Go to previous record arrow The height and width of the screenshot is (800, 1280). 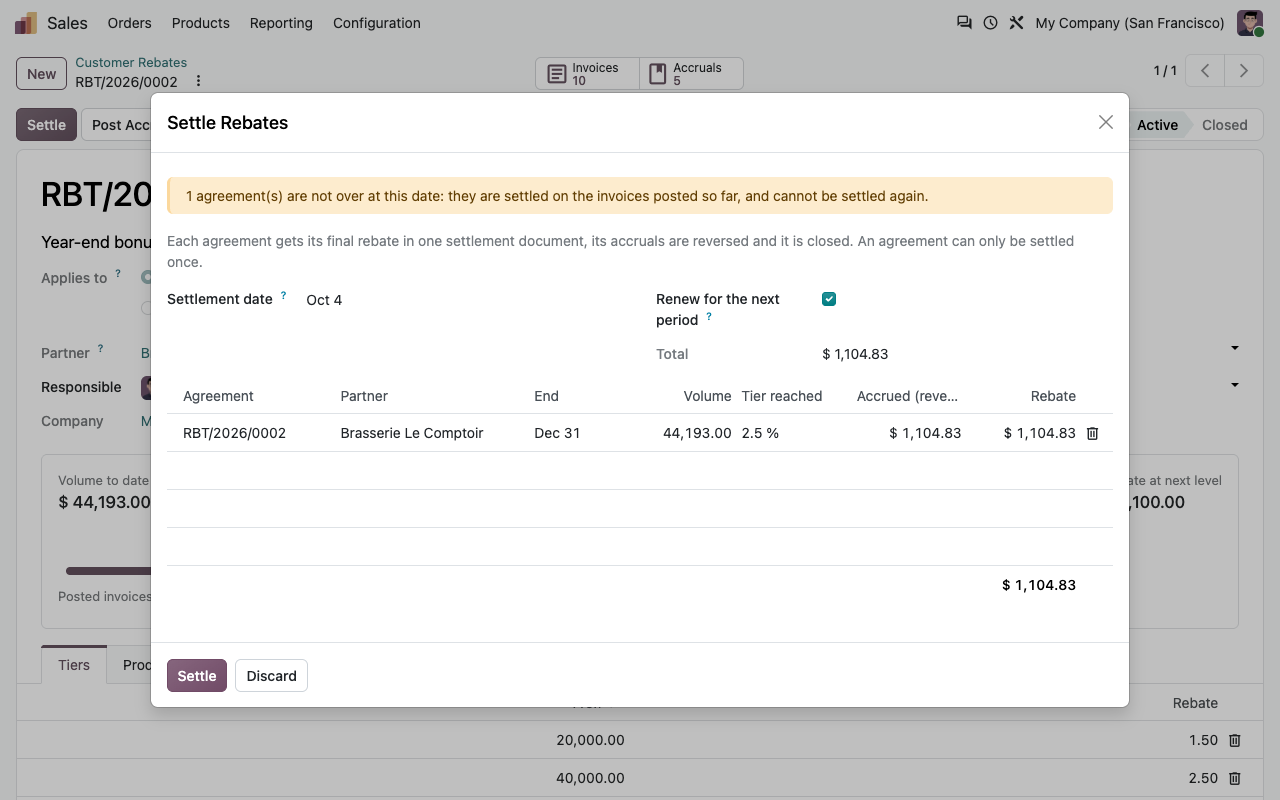[x=1206, y=71]
